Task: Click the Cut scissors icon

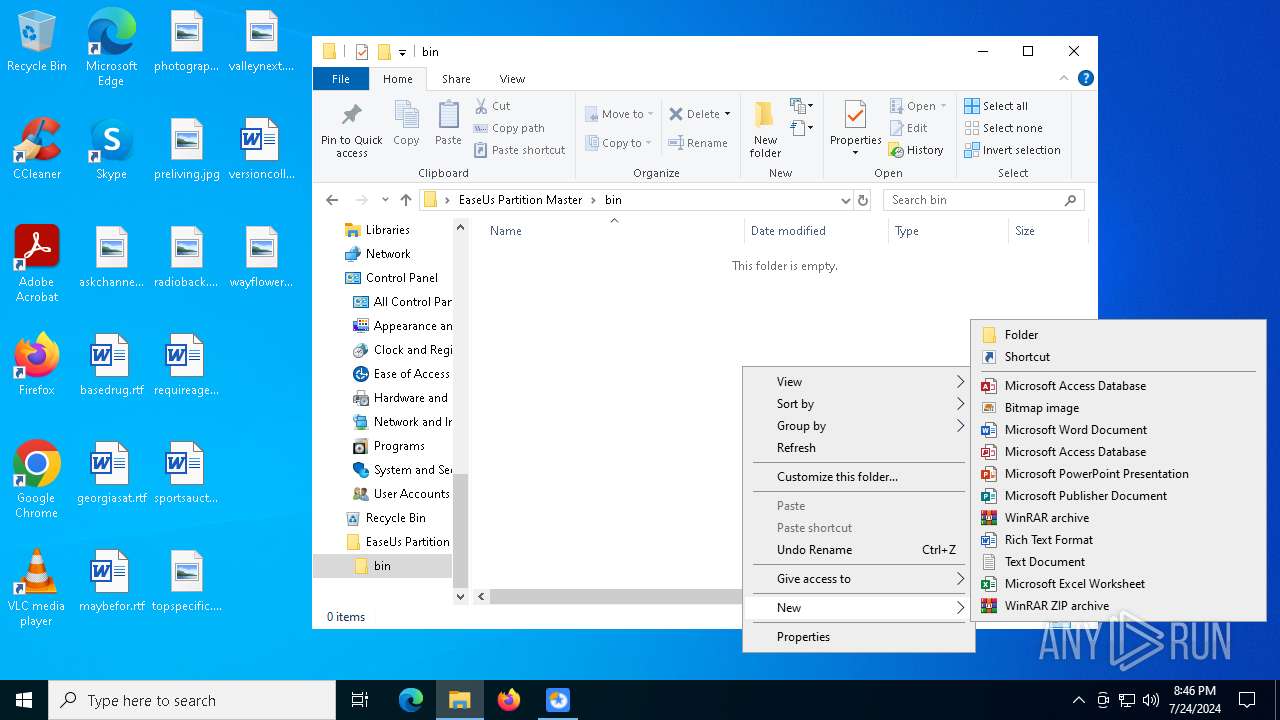Action: [481, 106]
